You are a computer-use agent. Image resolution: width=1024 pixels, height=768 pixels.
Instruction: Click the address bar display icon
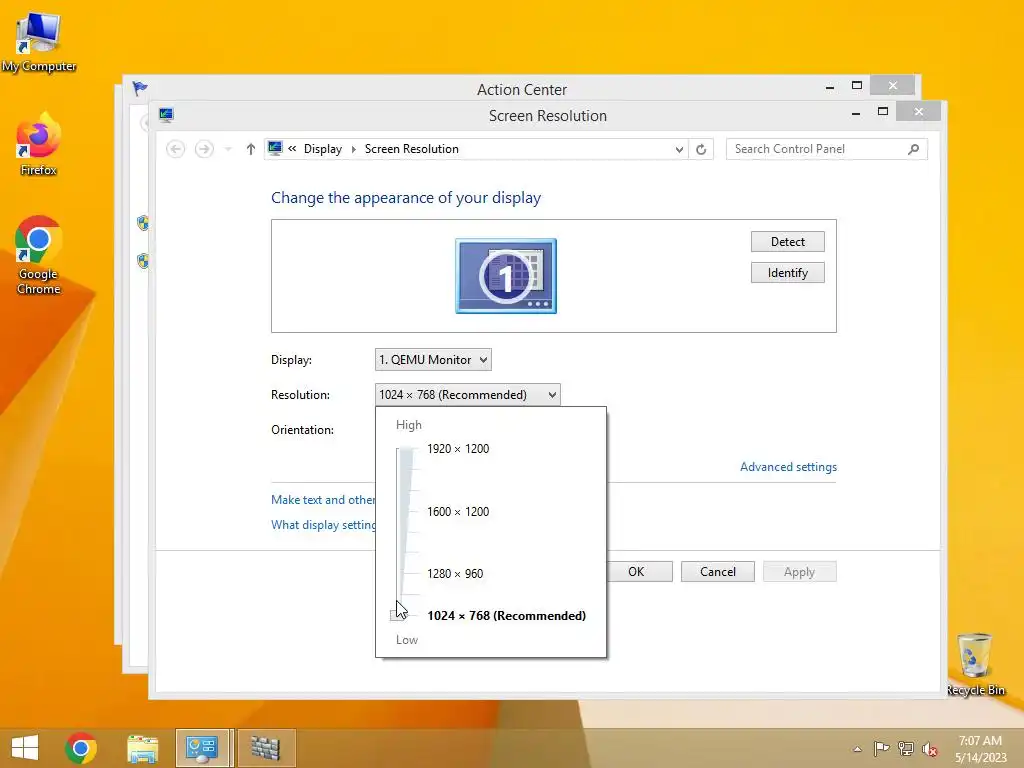coord(275,148)
